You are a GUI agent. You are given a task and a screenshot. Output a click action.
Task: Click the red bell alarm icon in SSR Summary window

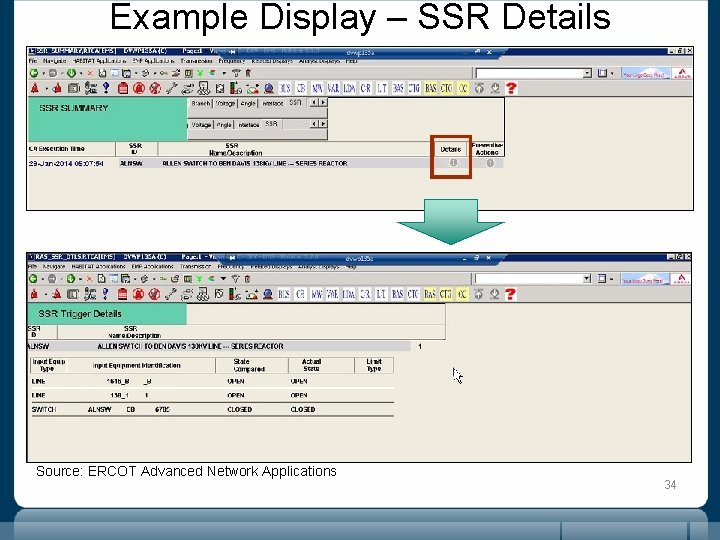34,88
